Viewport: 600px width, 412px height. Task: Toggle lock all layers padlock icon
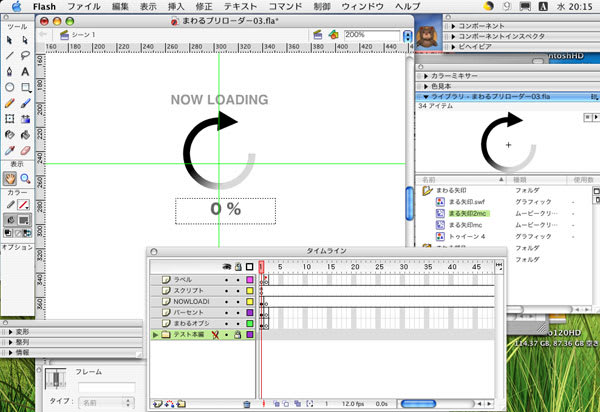238,266
